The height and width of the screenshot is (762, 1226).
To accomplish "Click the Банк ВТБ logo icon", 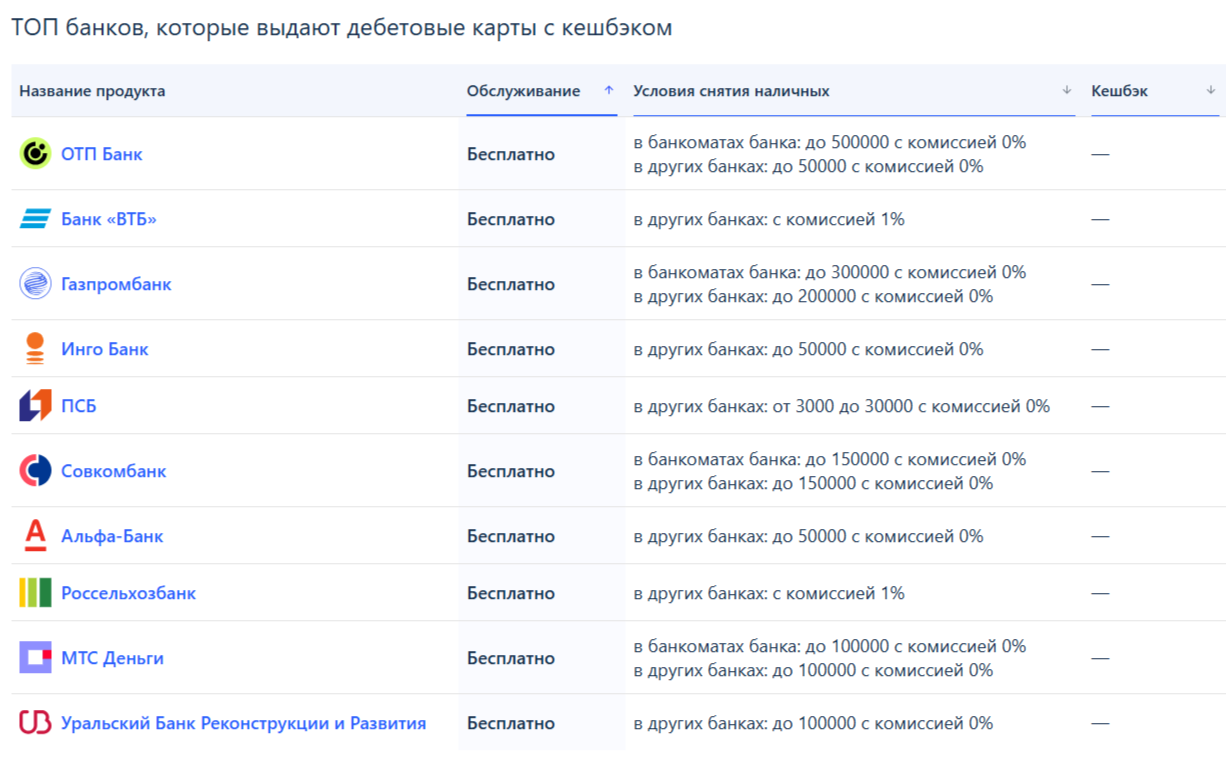I will pyautogui.click(x=35, y=219).
